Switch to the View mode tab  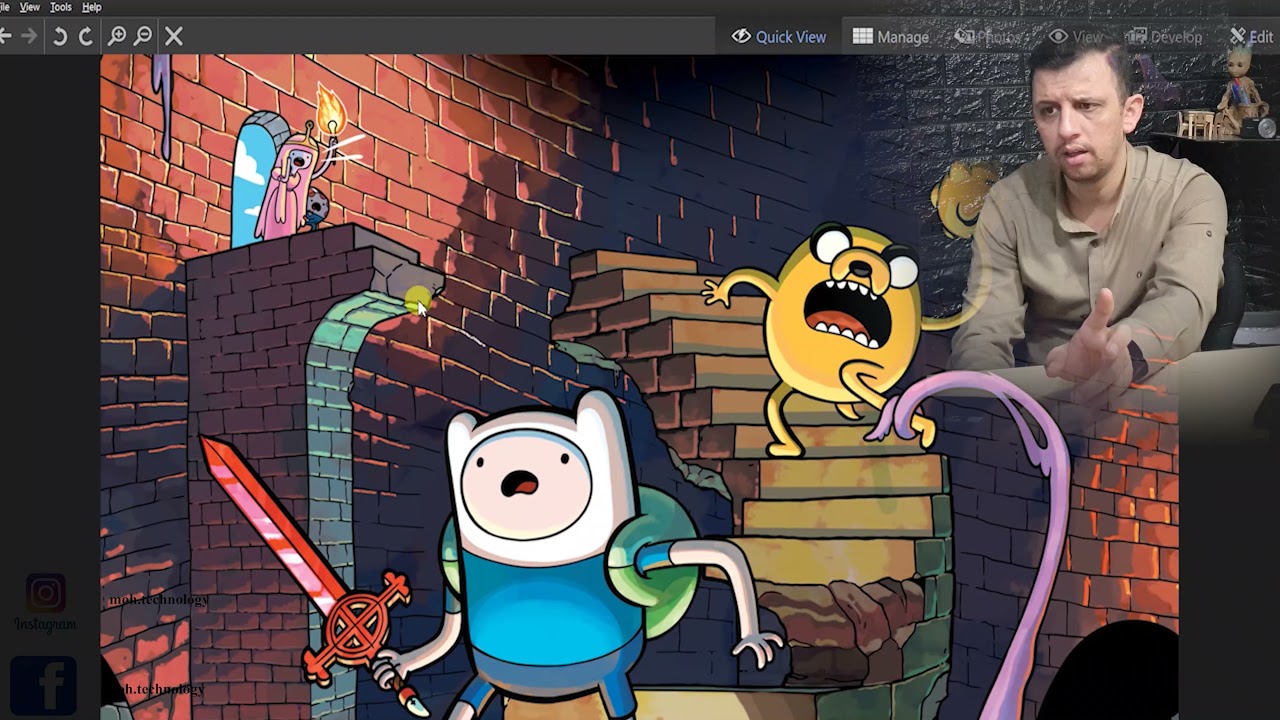(1076, 37)
